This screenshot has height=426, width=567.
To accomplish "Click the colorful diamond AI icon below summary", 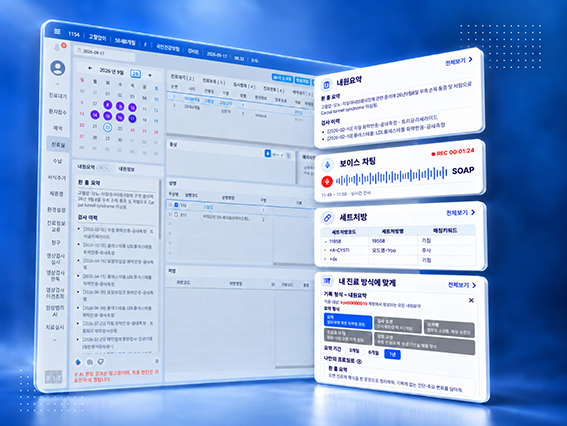I will coord(78,362).
